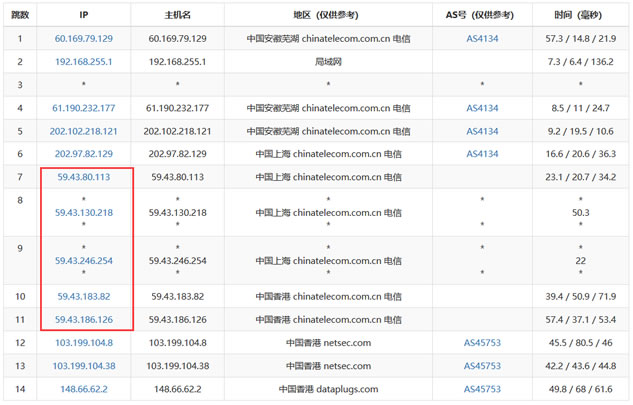The image size is (633, 405).
Task: Open AS45753 link in hop 14 row
Action: pyautogui.click(x=482, y=389)
